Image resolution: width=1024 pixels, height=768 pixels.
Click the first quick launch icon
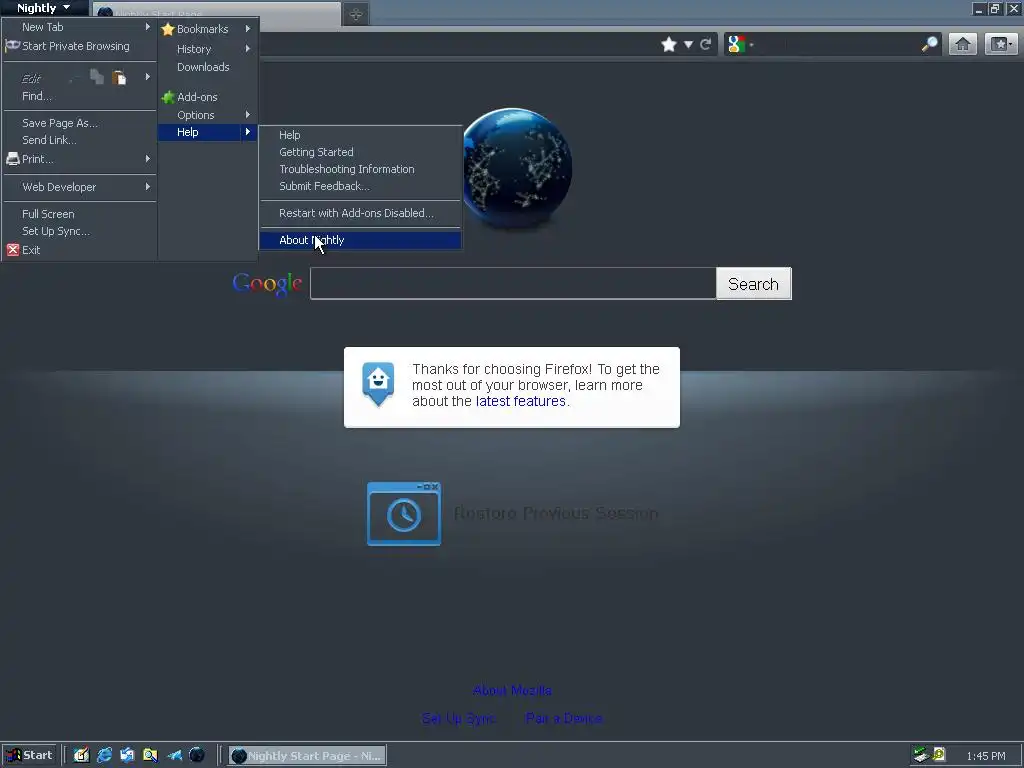click(x=81, y=756)
